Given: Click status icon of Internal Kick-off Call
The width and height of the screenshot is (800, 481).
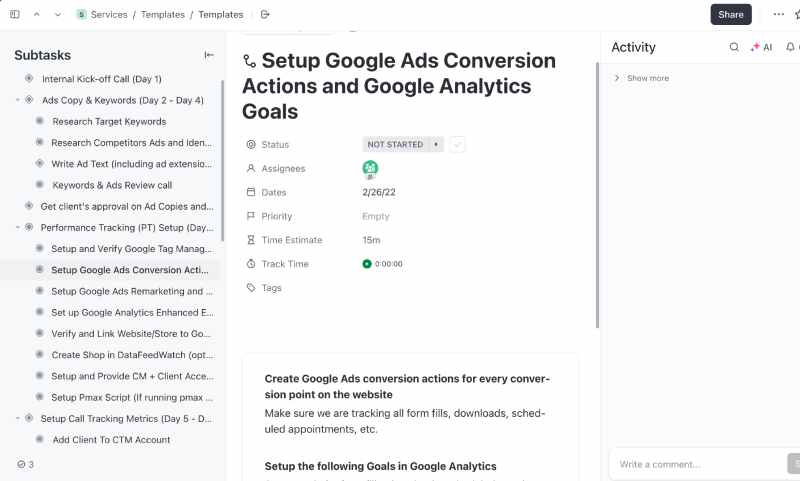Looking at the screenshot, I should click(29, 79).
